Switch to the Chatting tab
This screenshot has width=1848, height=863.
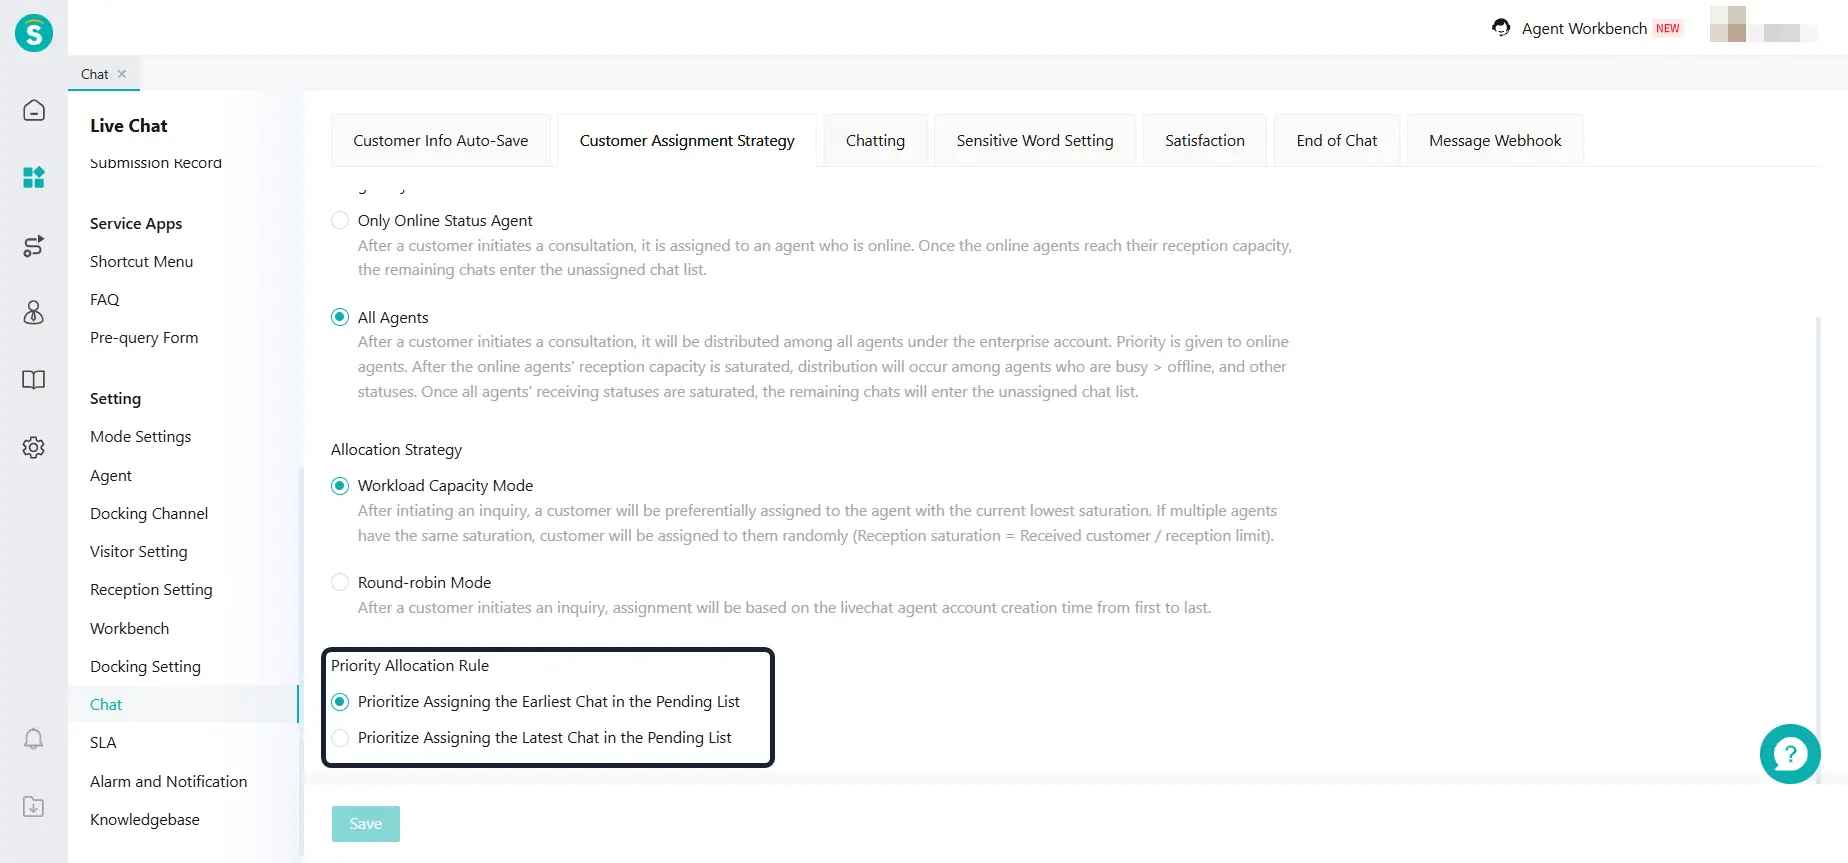coord(875,141)
